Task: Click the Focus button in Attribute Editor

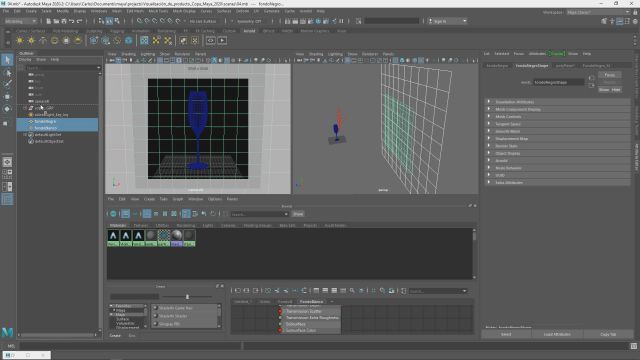Action: tap(610, 75)
